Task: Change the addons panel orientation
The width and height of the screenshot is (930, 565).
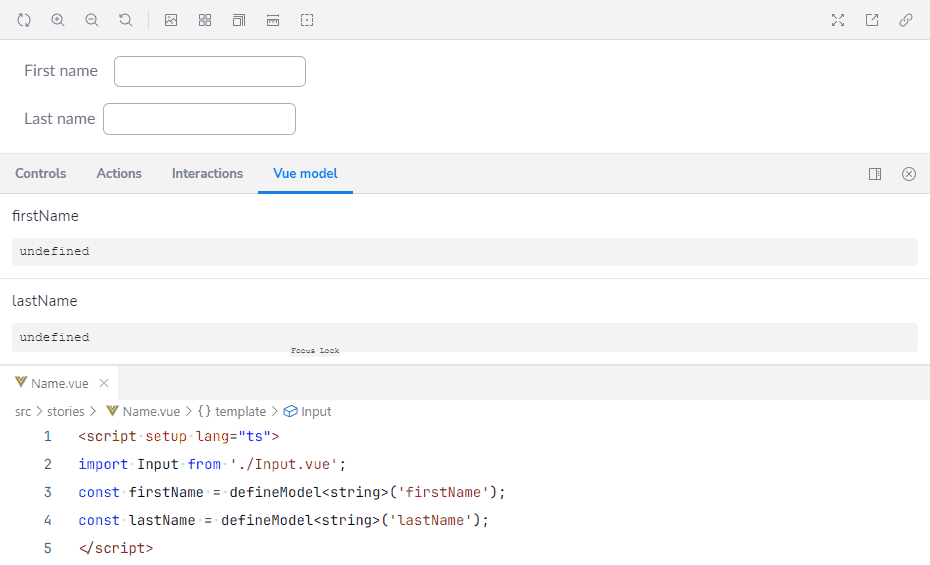Action: pyautogui.click(x=875, y=174)
